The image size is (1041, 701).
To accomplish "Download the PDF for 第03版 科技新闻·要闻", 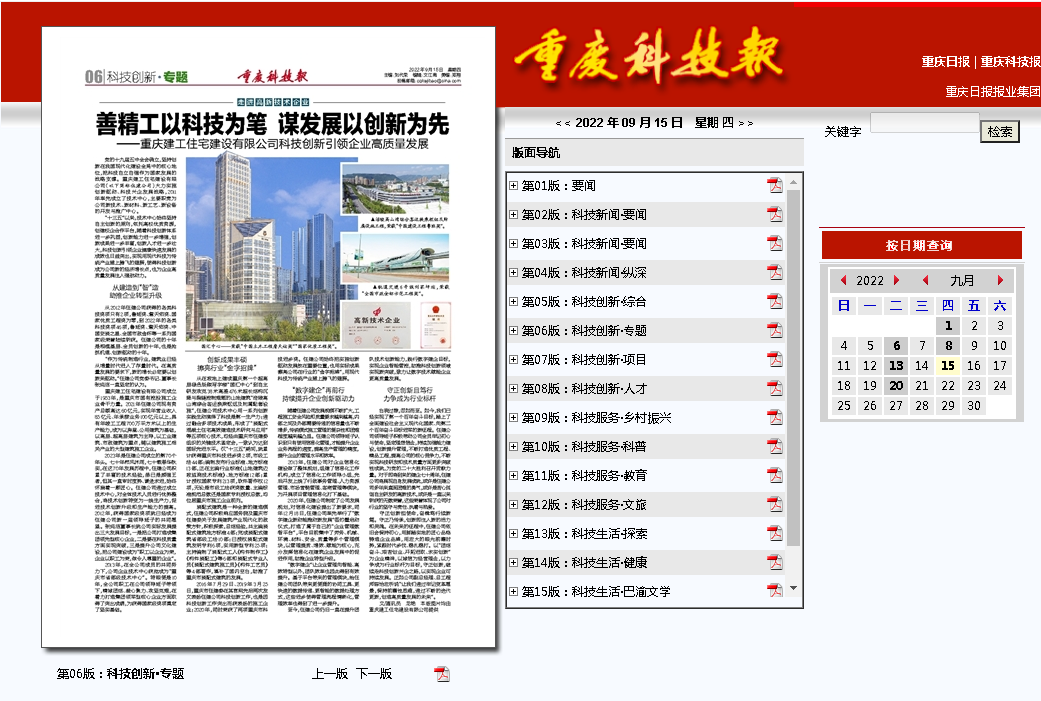I will click(x=775, y=244).
